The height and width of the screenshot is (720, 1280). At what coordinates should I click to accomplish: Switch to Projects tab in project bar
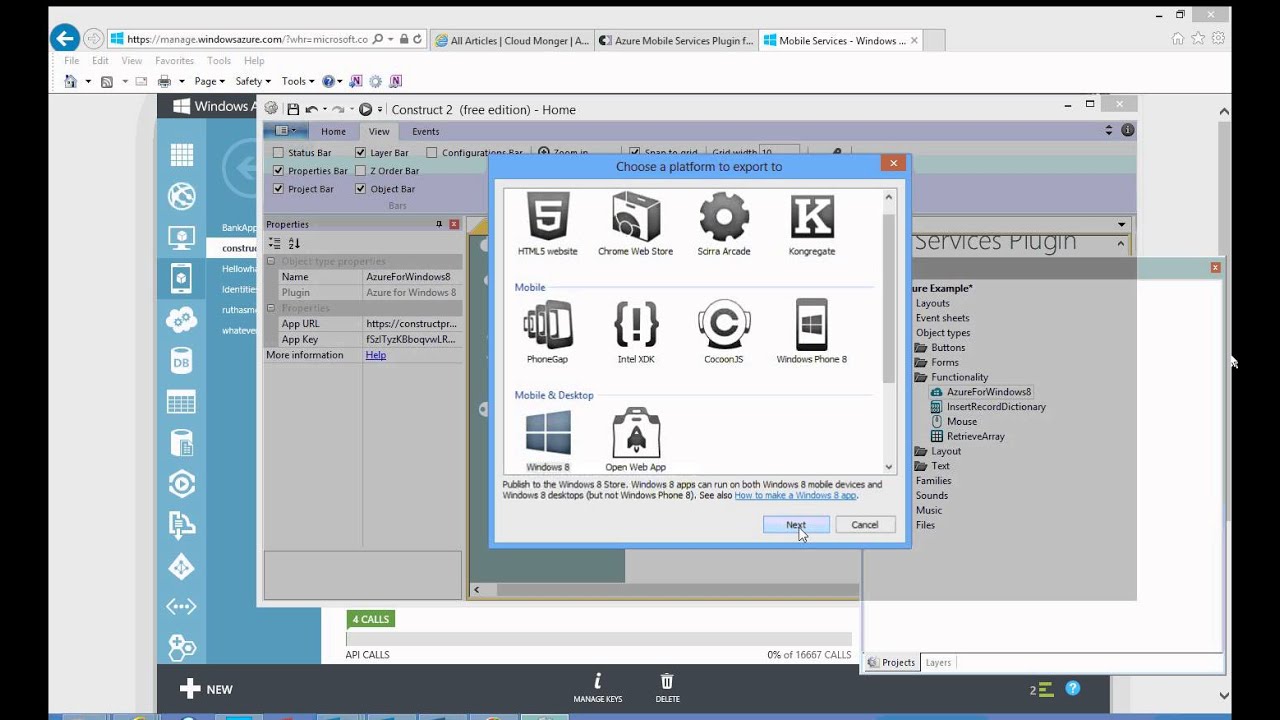coord(891,662)
